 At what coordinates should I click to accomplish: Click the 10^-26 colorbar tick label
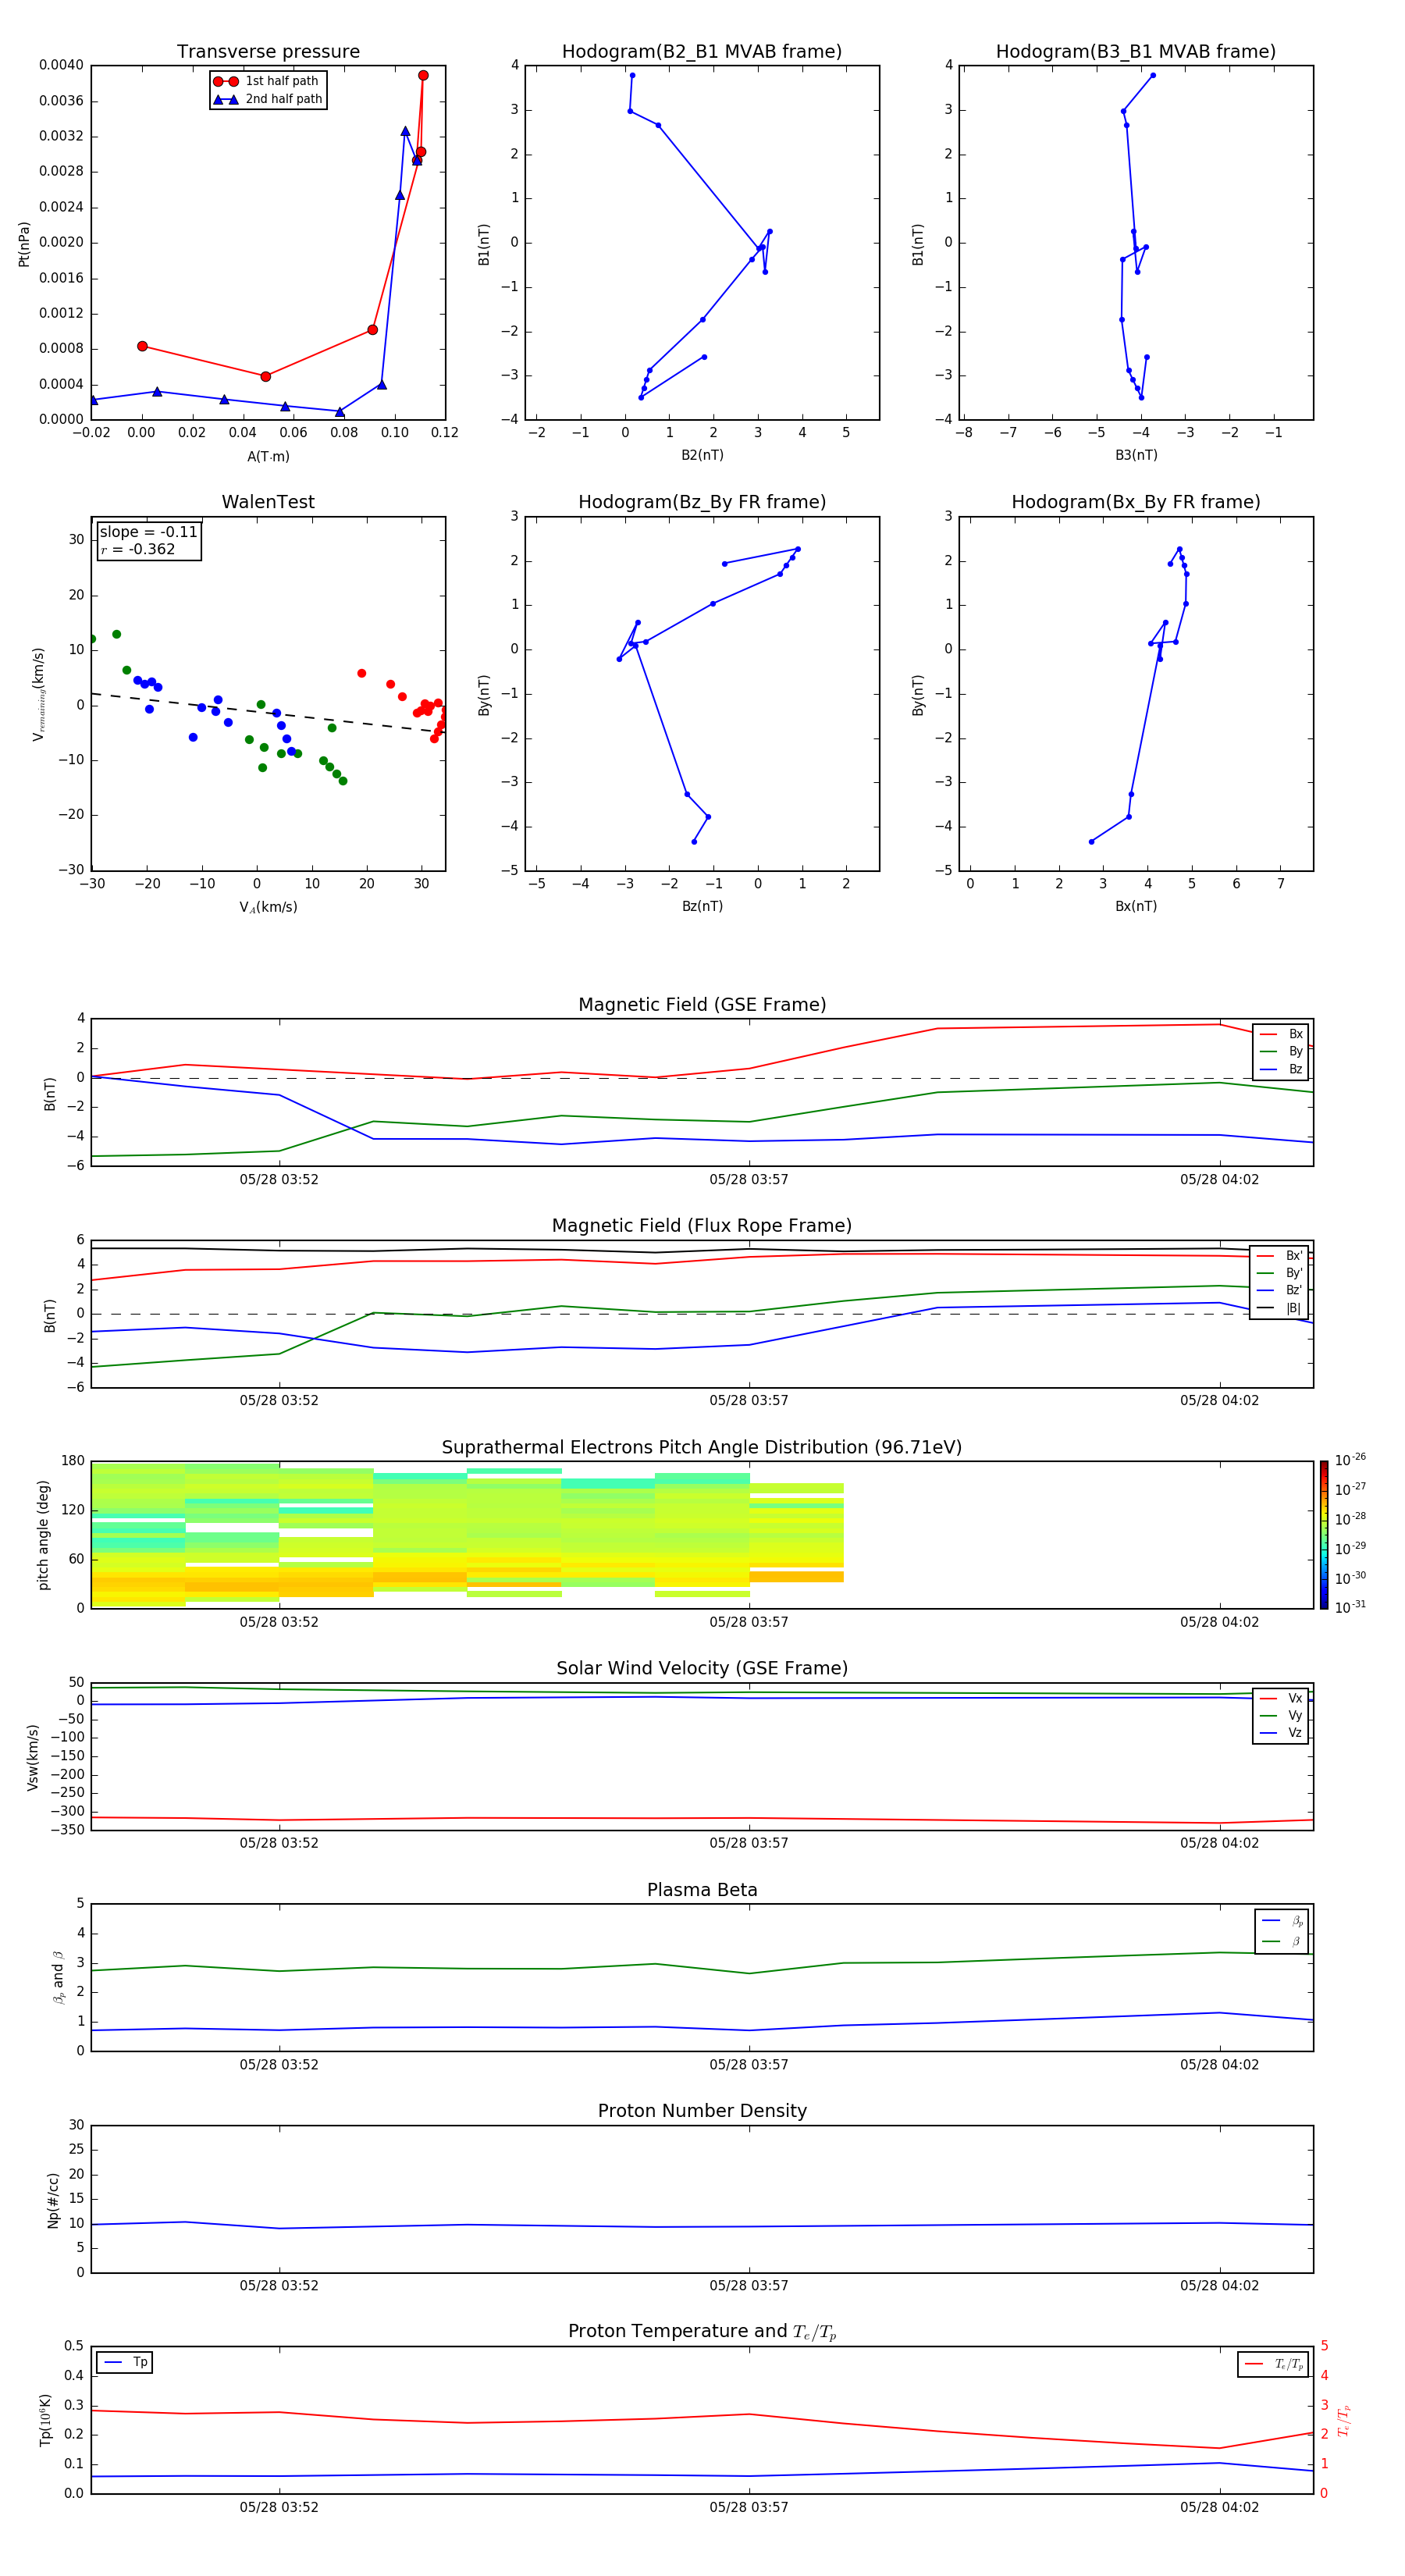(1350, 1460)
